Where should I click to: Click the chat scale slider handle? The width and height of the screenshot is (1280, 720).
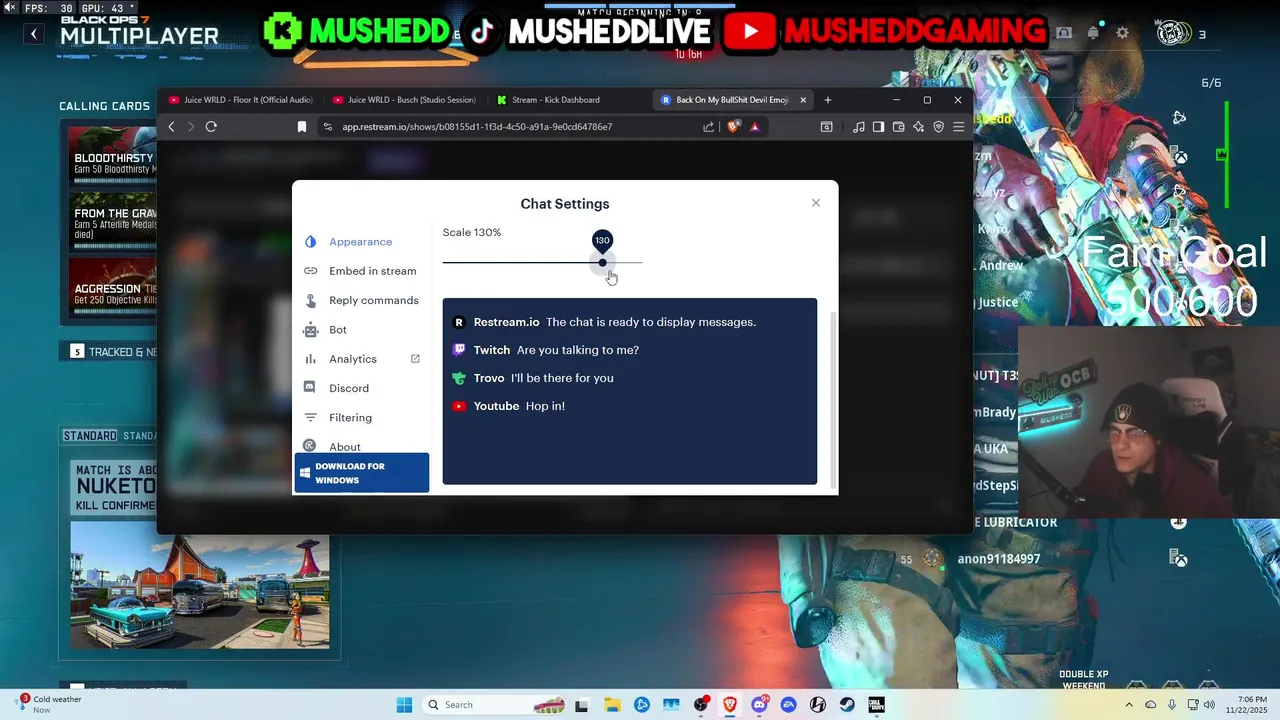[x=602, y=262]
